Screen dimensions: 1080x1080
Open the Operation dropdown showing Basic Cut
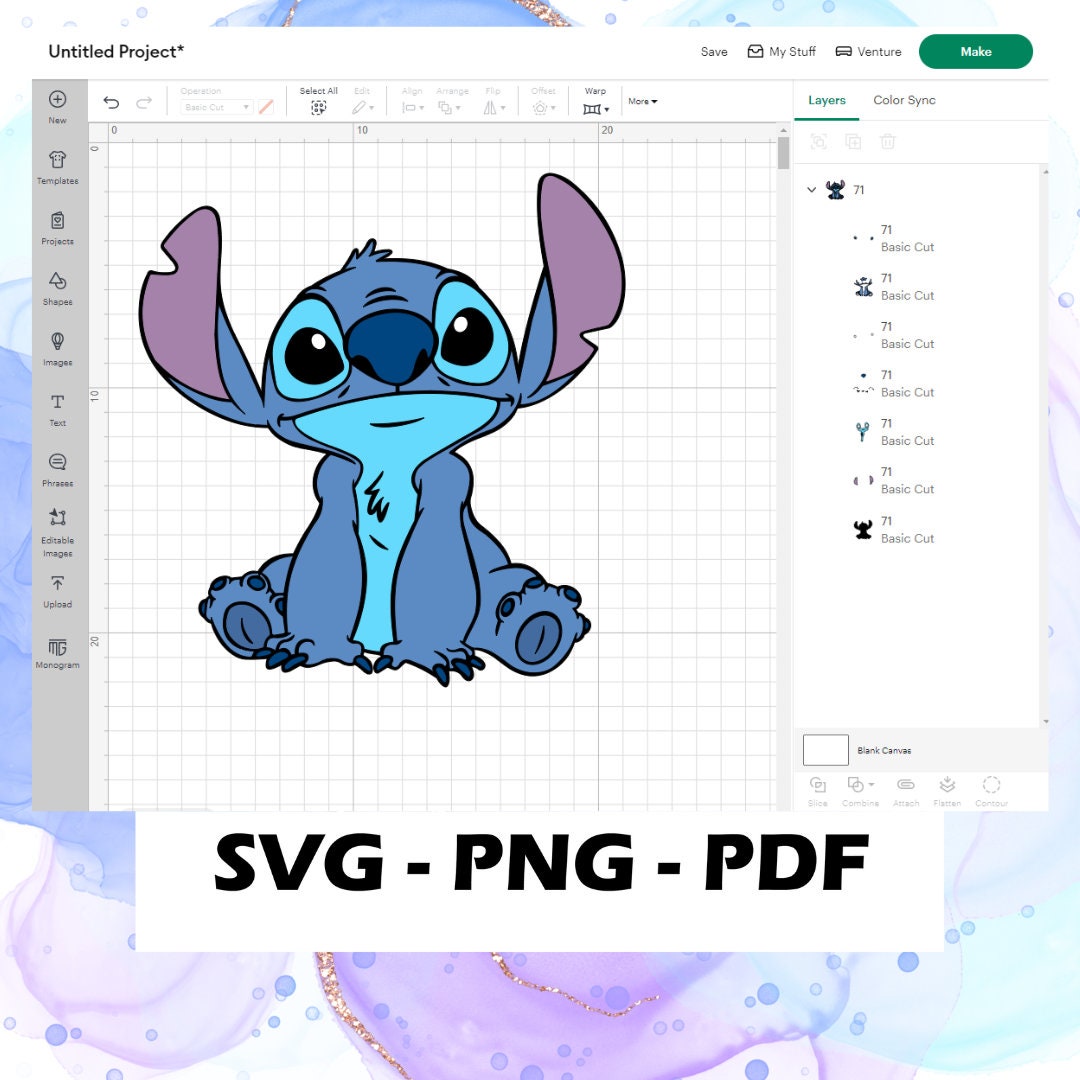[213, 105]
